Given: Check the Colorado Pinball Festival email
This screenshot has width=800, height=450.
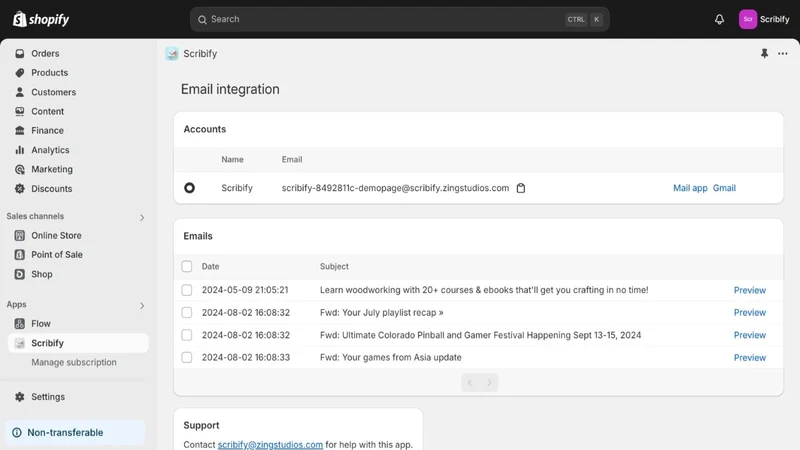Looking at the screenshot, I should (187, 335).
